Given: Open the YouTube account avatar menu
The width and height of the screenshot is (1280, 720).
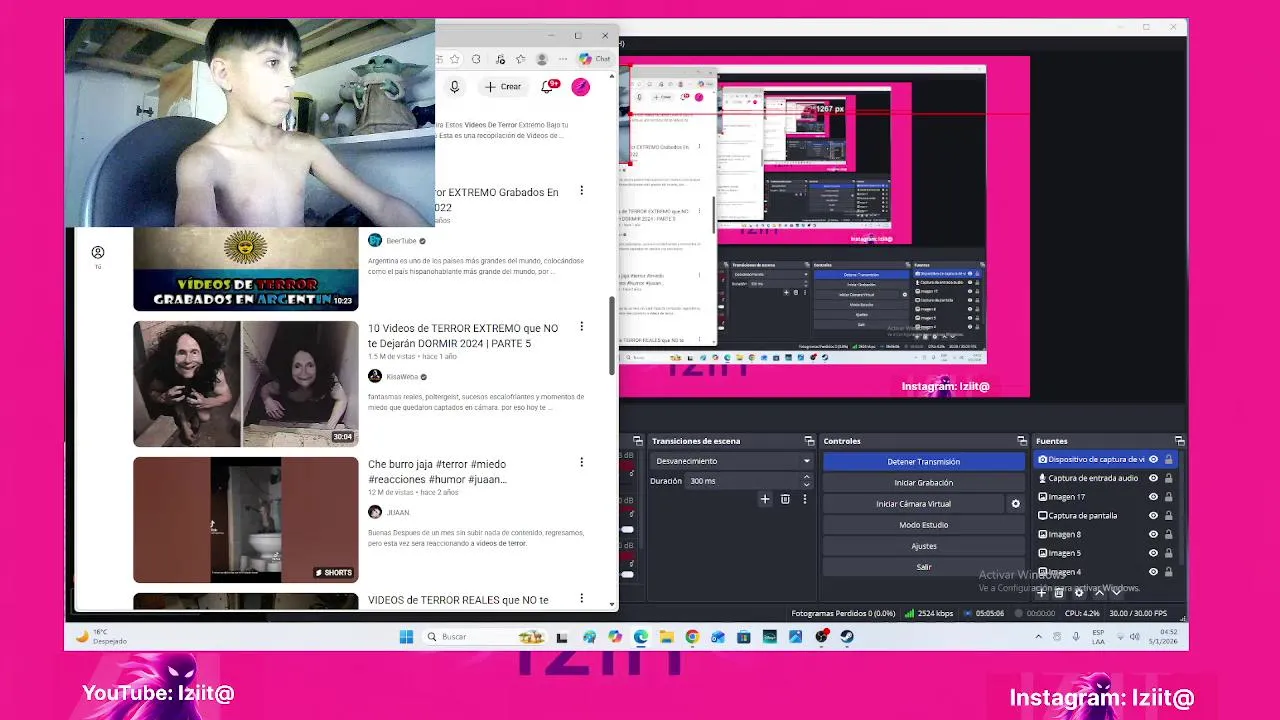Looking at the screenshot, I should [580, 87].
